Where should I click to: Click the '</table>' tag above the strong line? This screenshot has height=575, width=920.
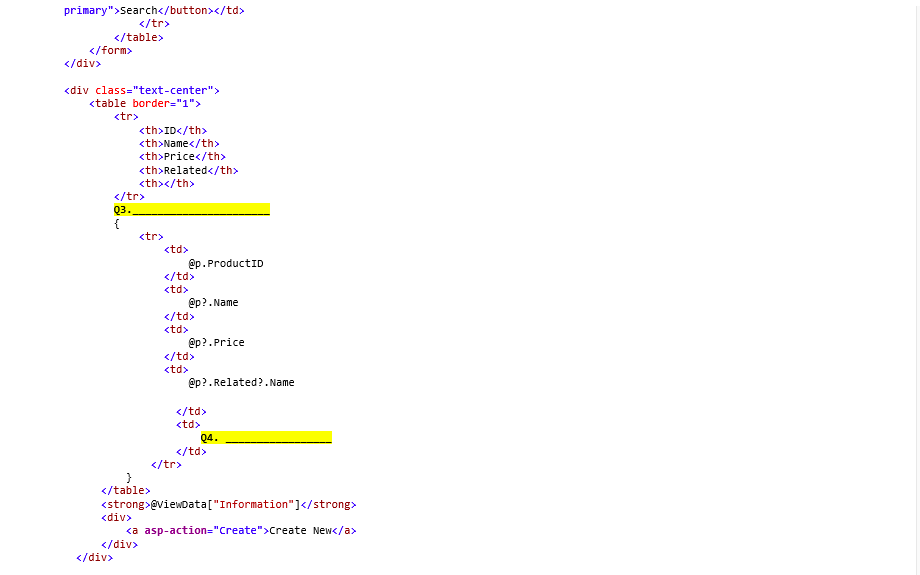coord(126,491)
